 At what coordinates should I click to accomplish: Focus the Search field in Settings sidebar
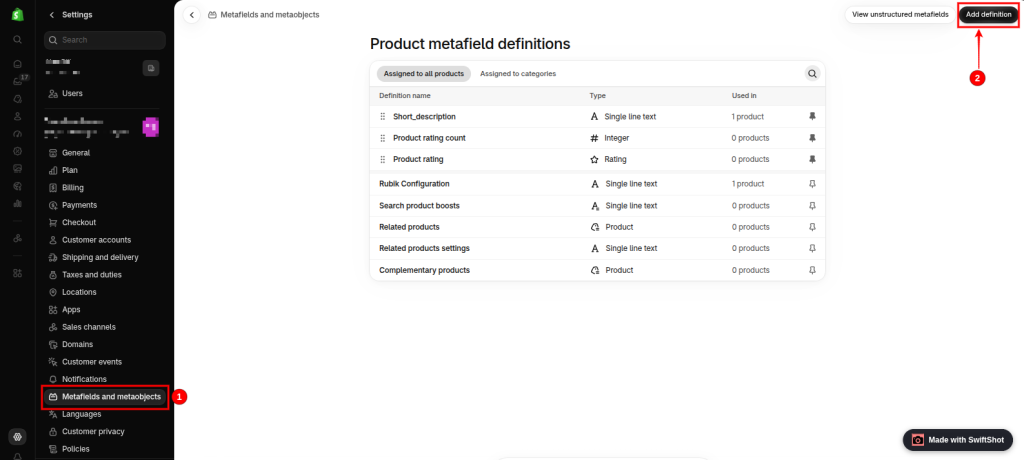[104, 40]
